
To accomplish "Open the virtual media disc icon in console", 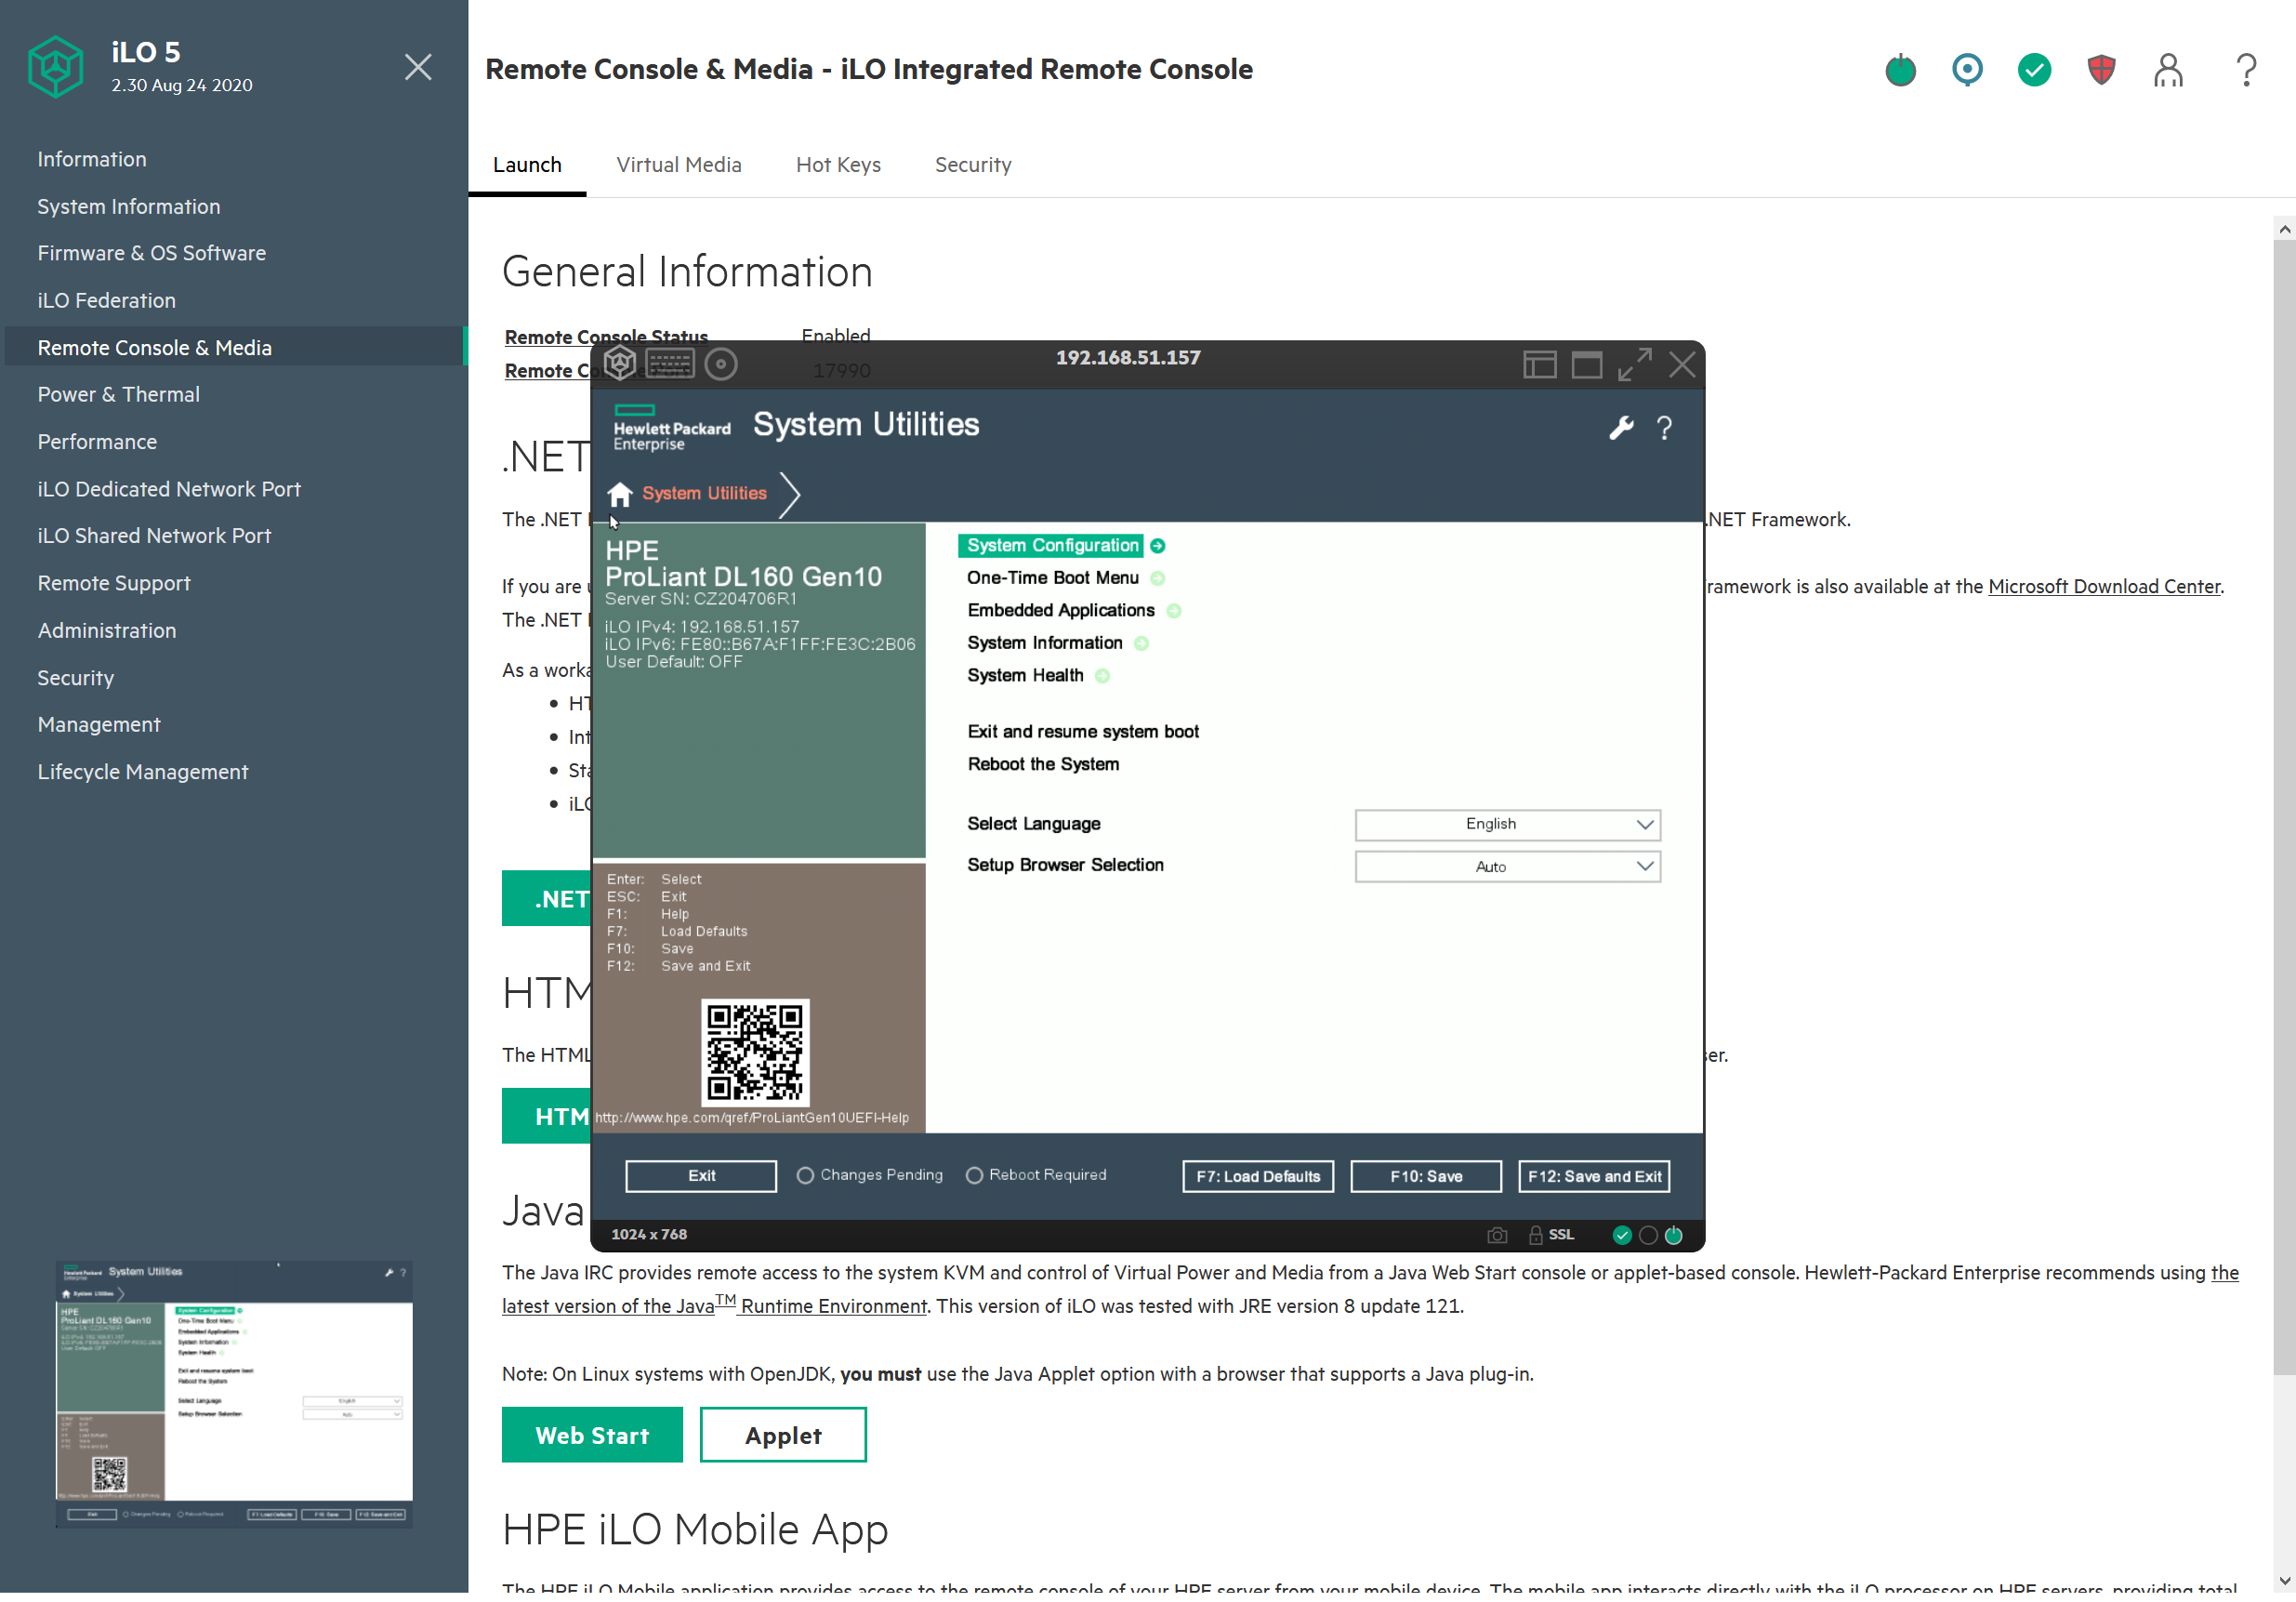I will point(721,364).
